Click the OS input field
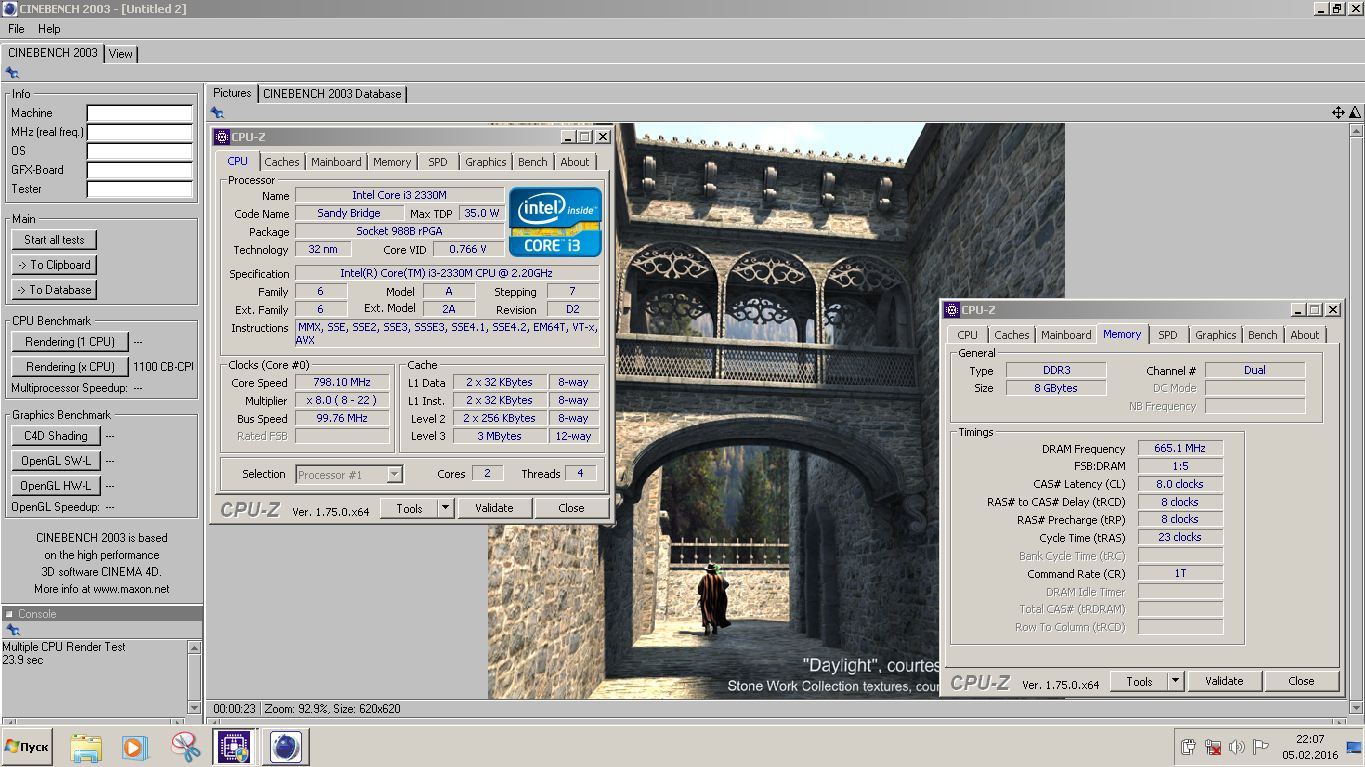The width and height of the screenshot is (1365, 767). click(x=139, y=151)
